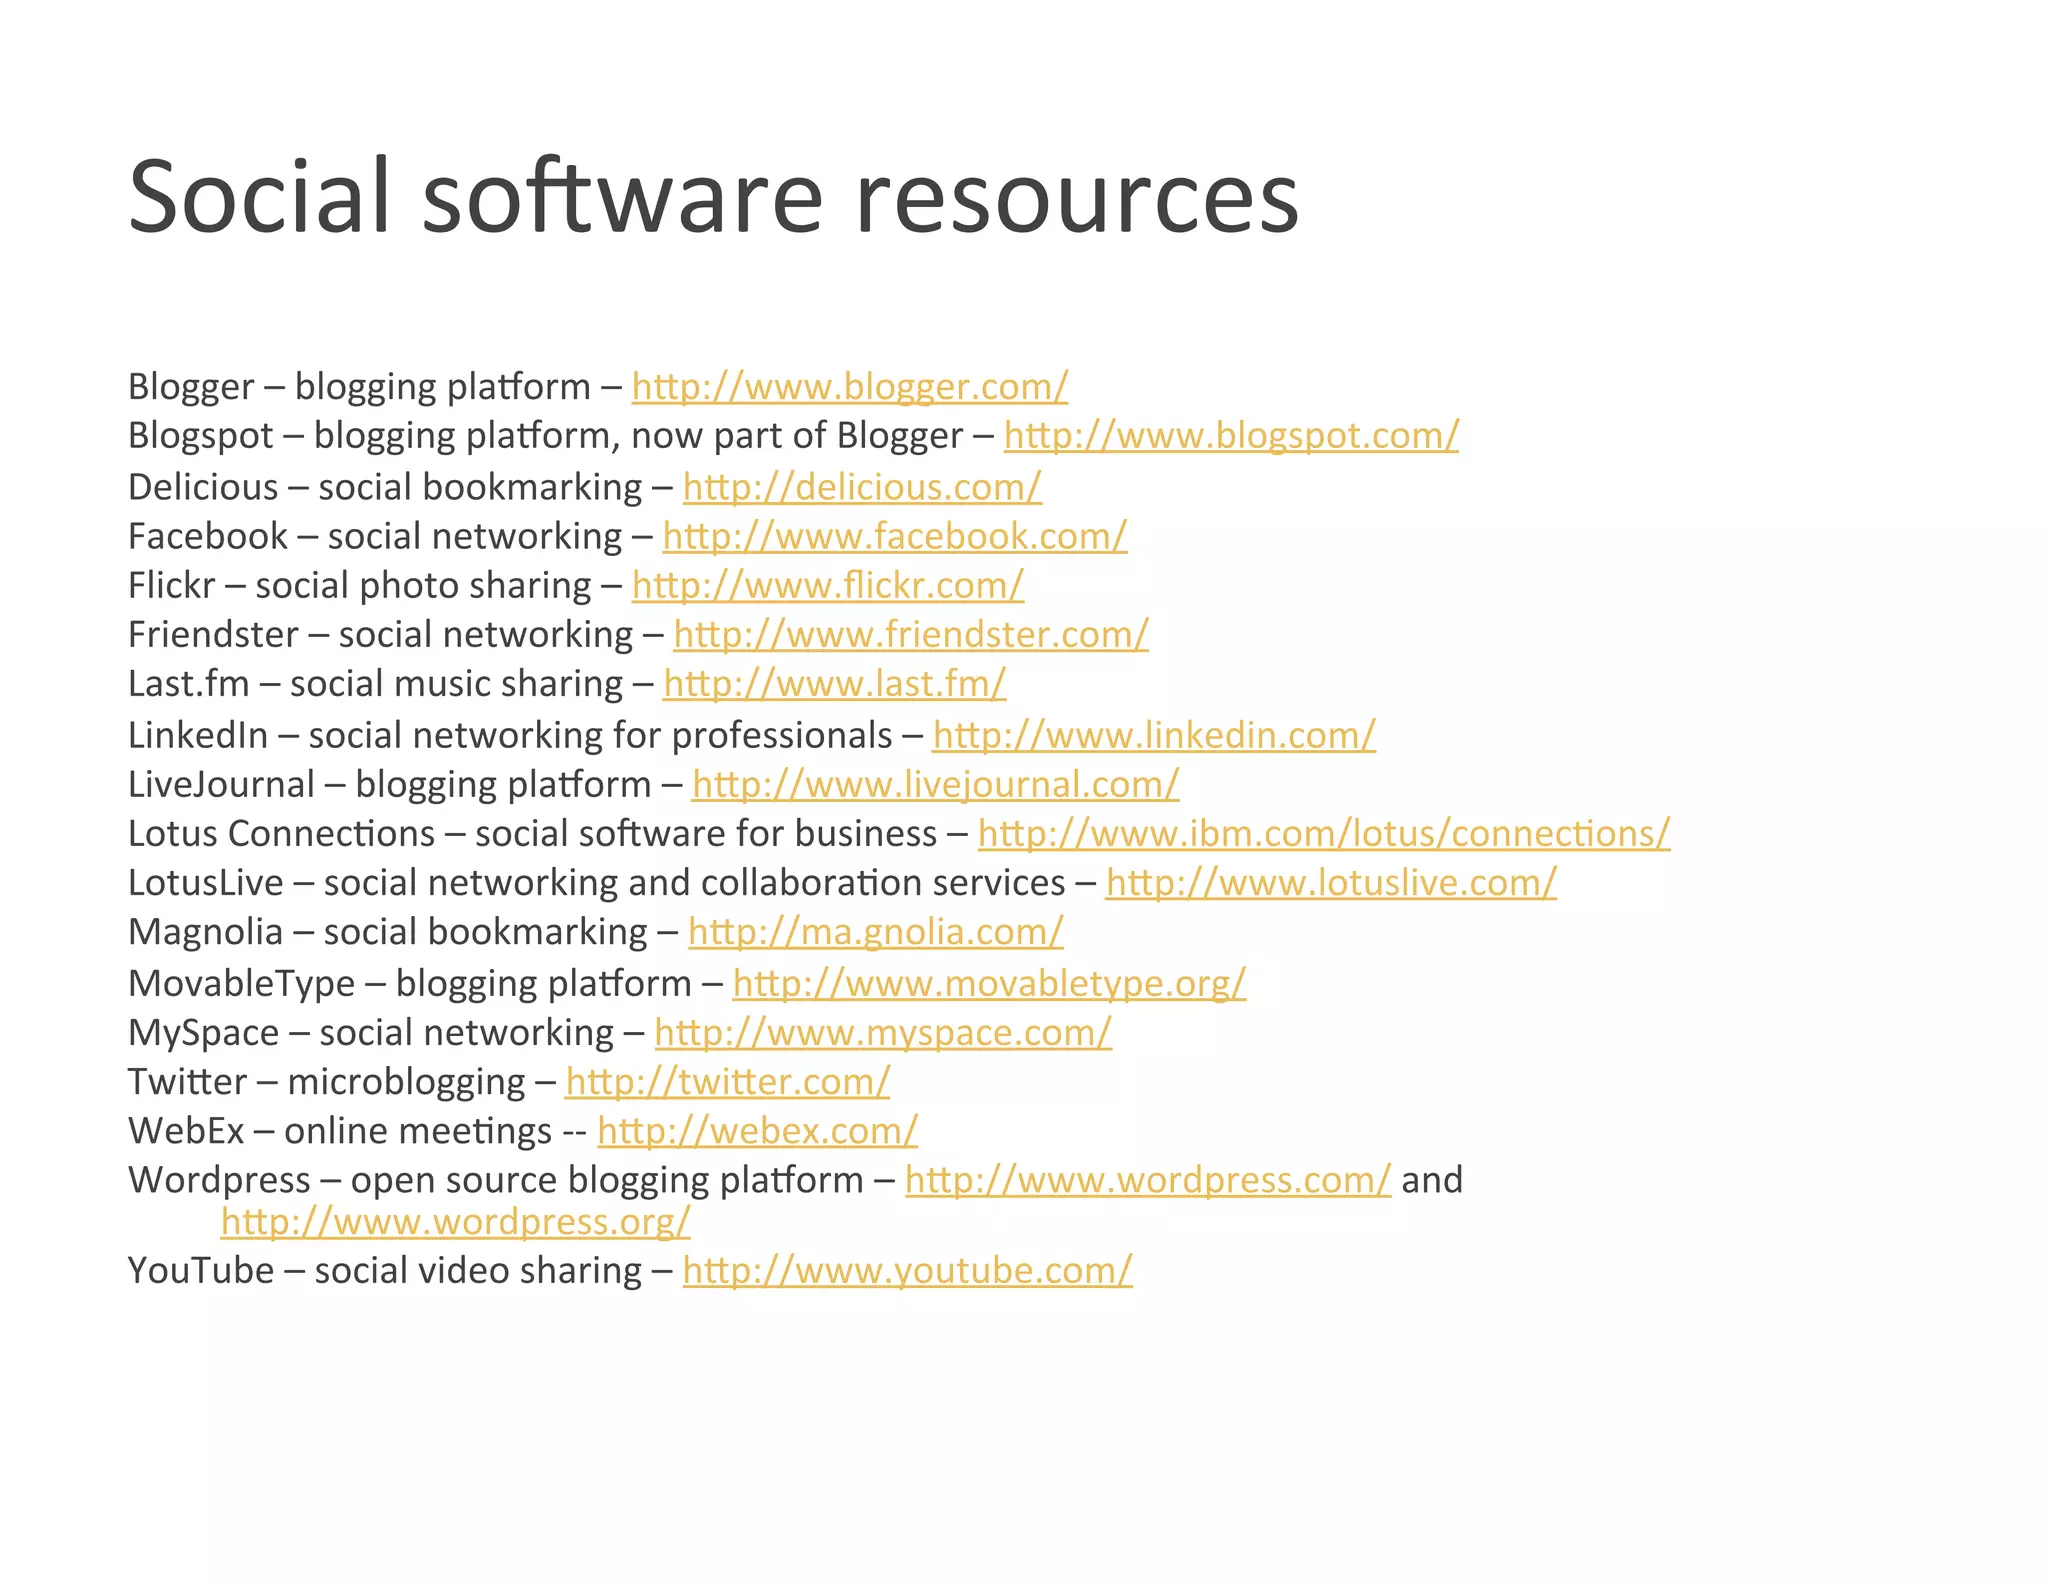The height and width of the screenshot is (1582, 2048).
Task: Open the movabletype.org link
Action: (989, 984)
